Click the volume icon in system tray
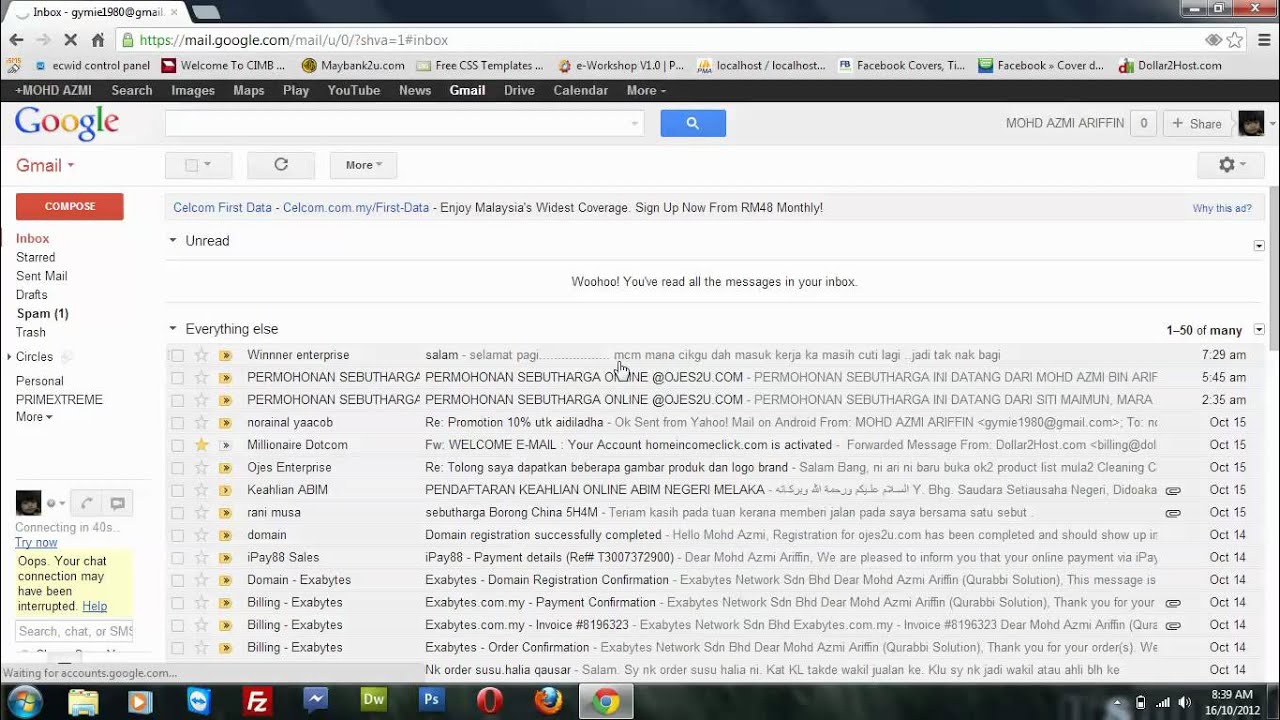The image size is (1280, 720). point(1185,702)
